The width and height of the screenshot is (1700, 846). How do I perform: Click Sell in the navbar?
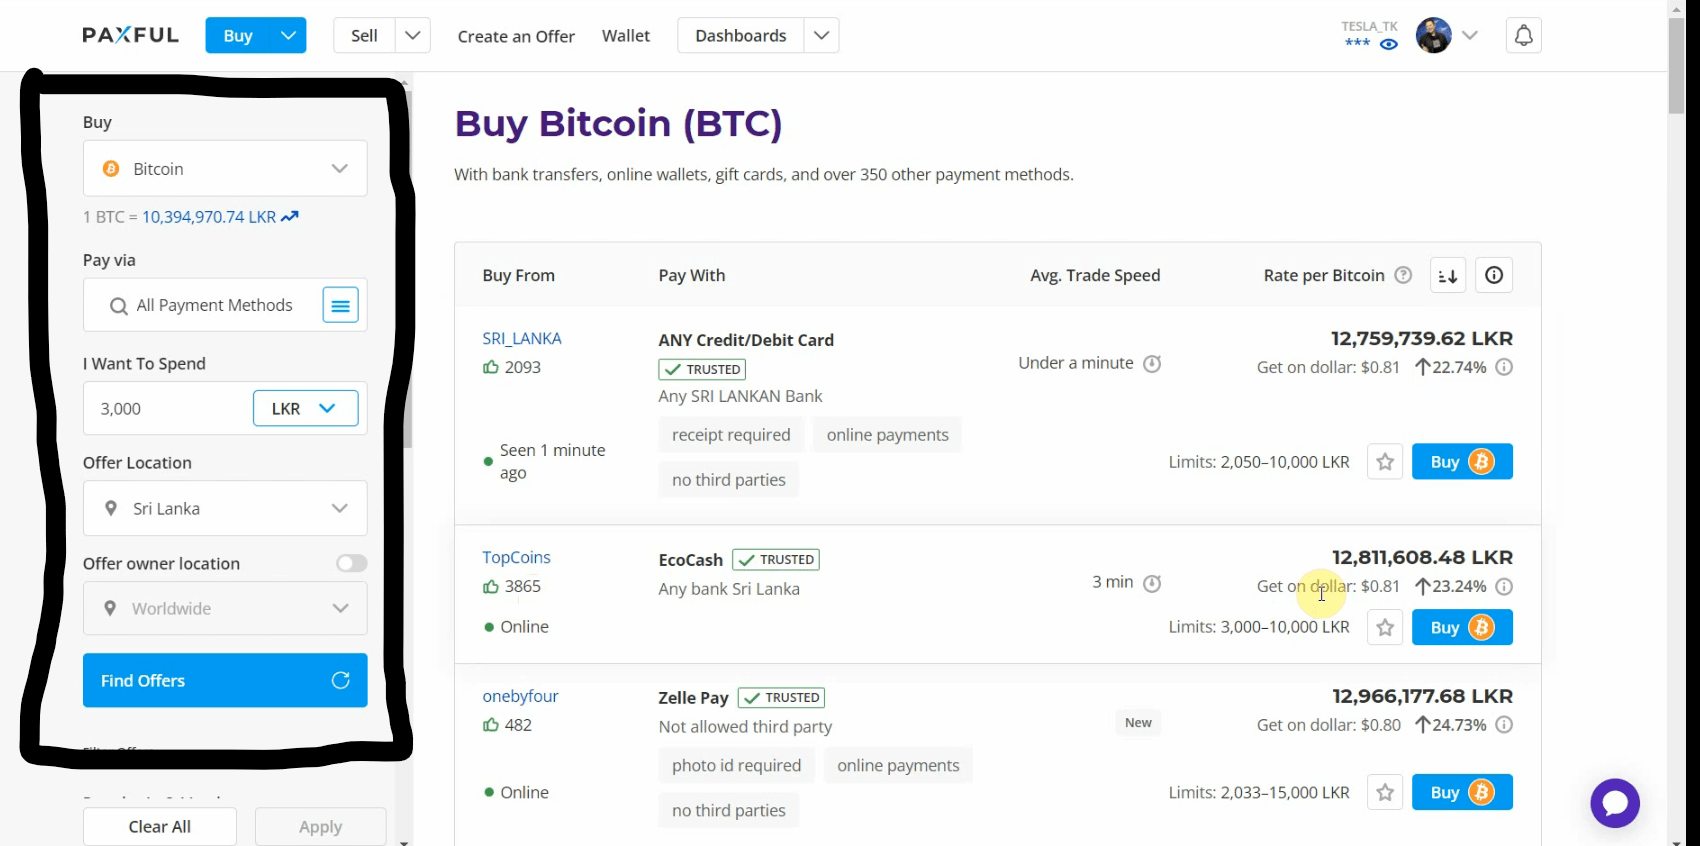pyautogui.click(x=364, y=36)
